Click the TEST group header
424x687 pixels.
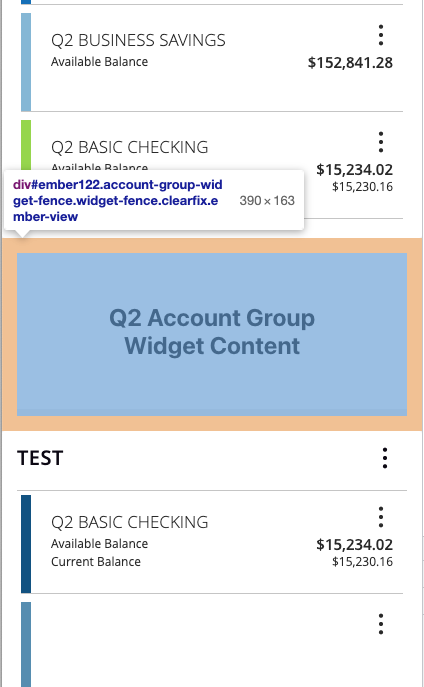(40, 458)
